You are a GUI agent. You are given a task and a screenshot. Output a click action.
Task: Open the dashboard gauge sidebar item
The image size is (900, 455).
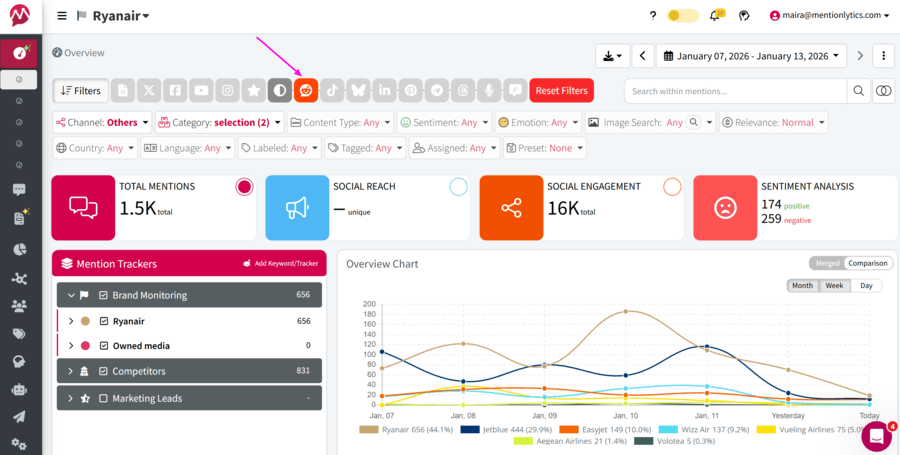(21, 53)
